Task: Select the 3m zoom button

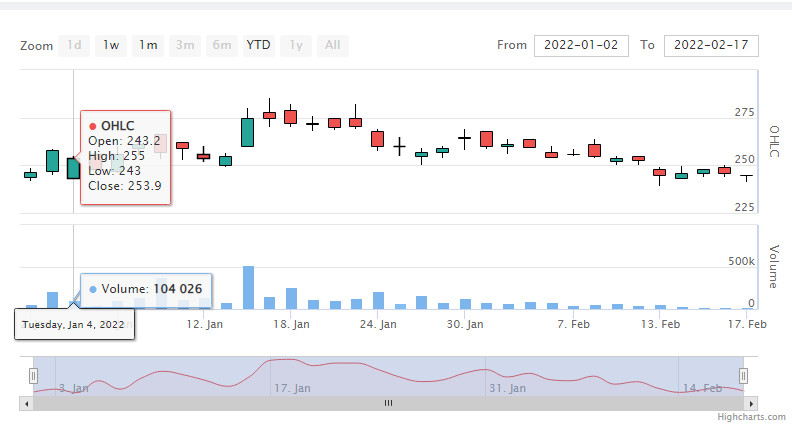Action: click(x=185, y=45)
